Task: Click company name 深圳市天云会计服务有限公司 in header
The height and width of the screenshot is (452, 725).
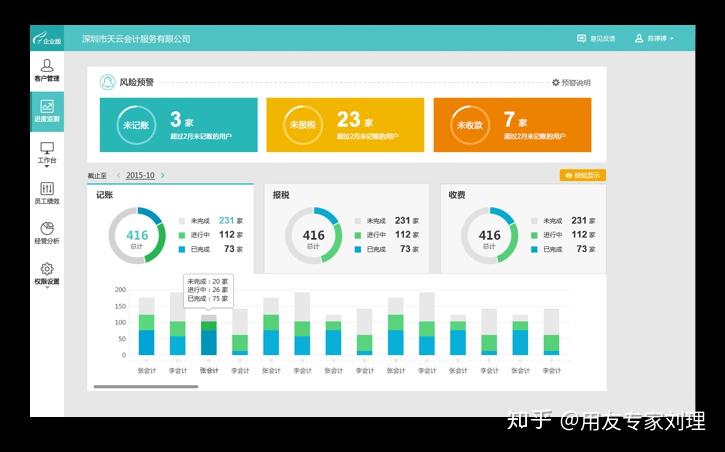Action: tap(136, 39)
